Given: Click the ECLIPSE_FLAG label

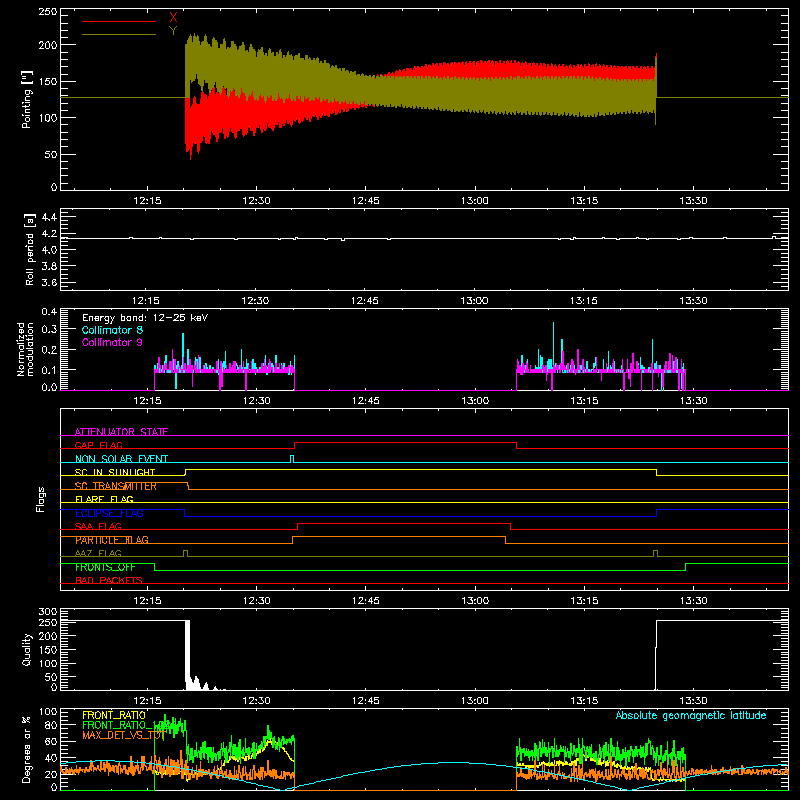Looking at the screenshot, I should [109, 513].
